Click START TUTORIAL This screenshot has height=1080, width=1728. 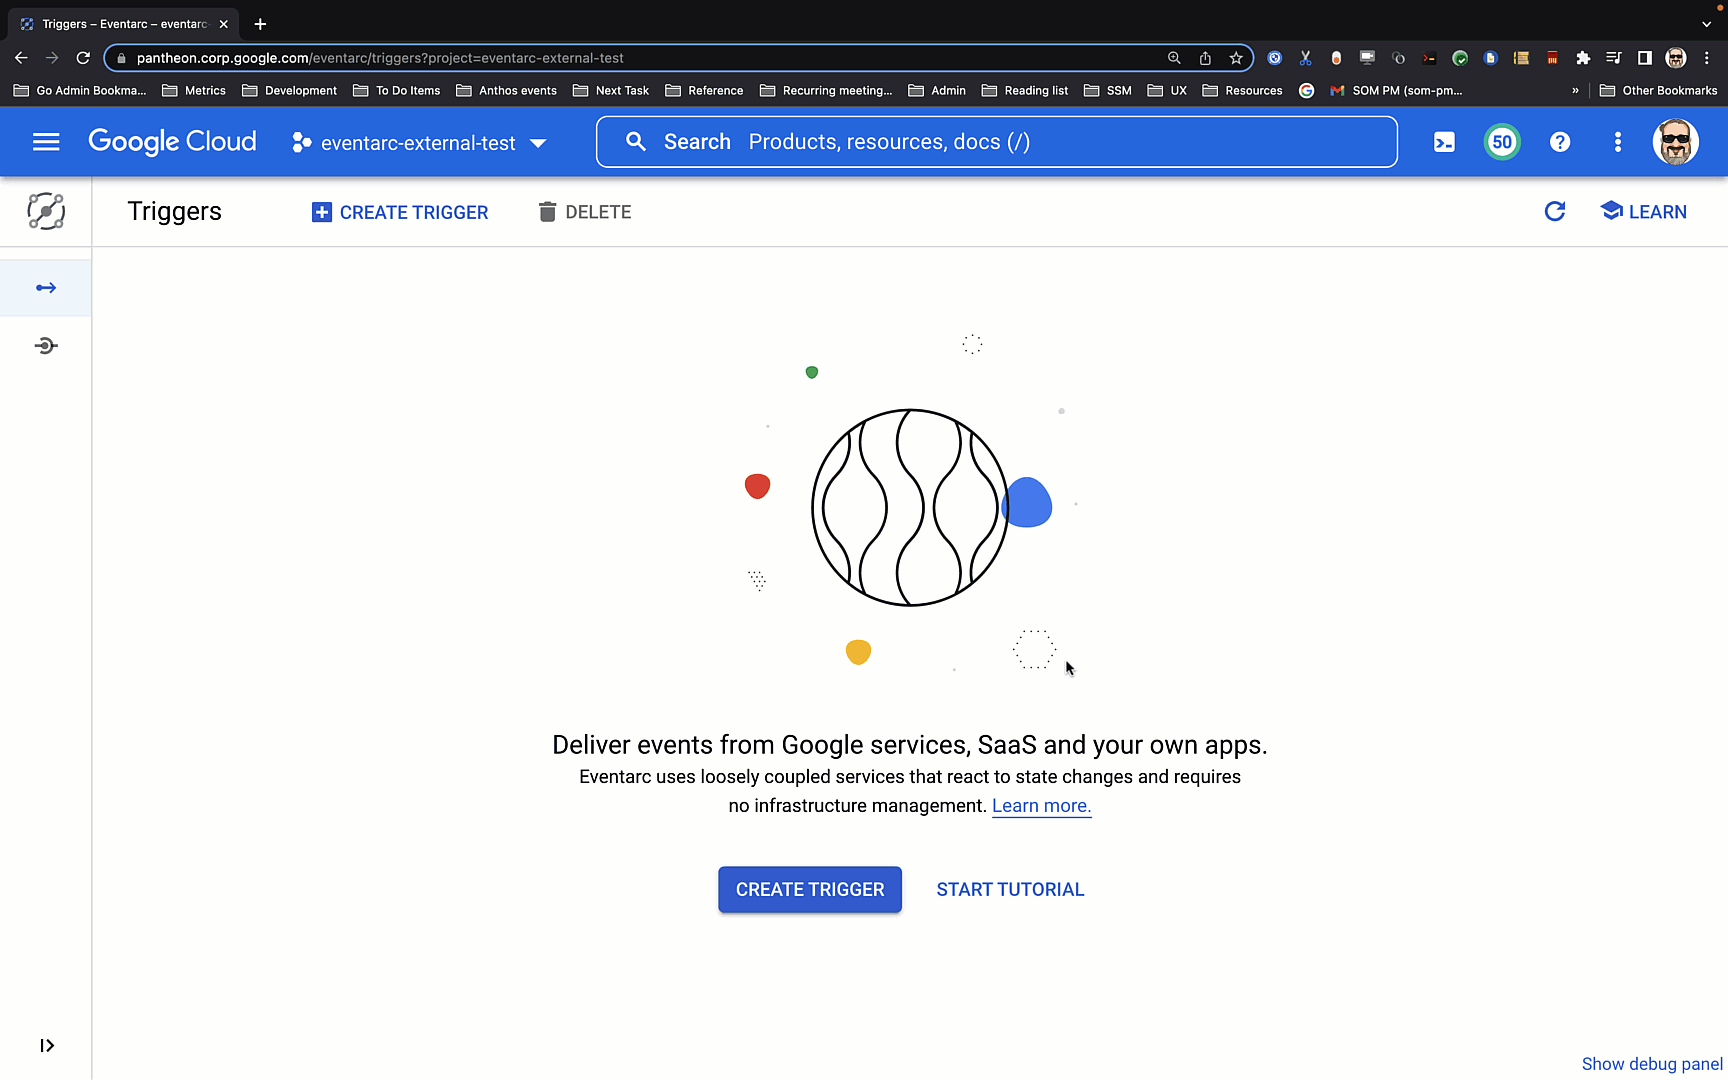[1010, 889]
